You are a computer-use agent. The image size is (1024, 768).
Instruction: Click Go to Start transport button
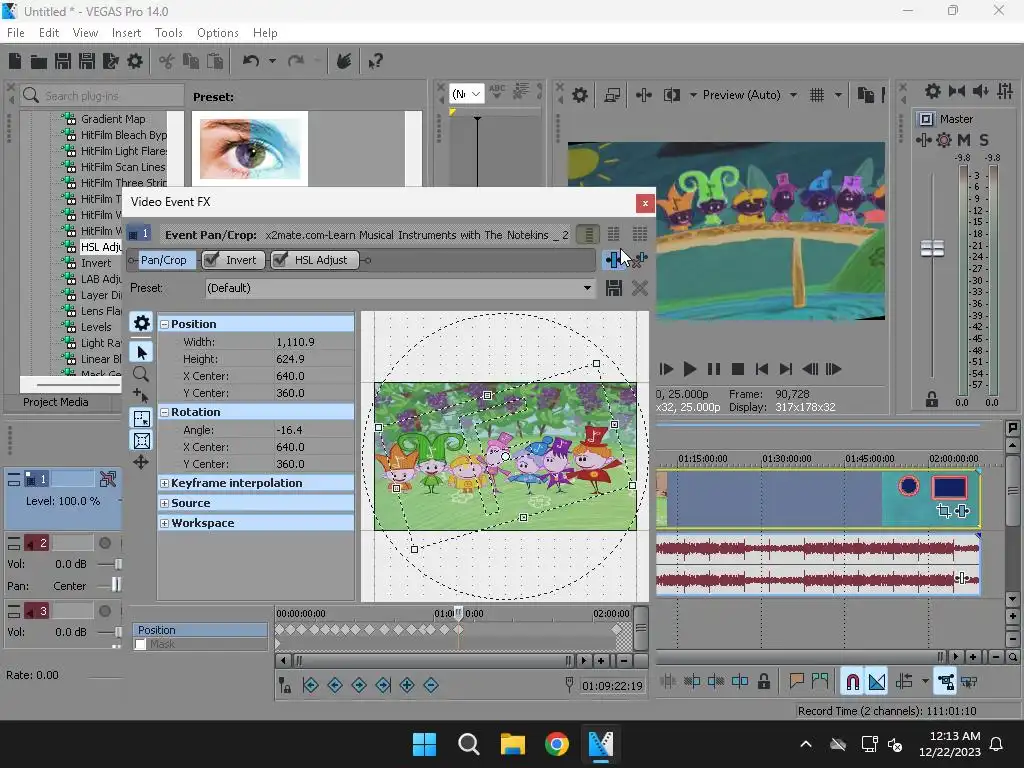[x=761, y=369]
